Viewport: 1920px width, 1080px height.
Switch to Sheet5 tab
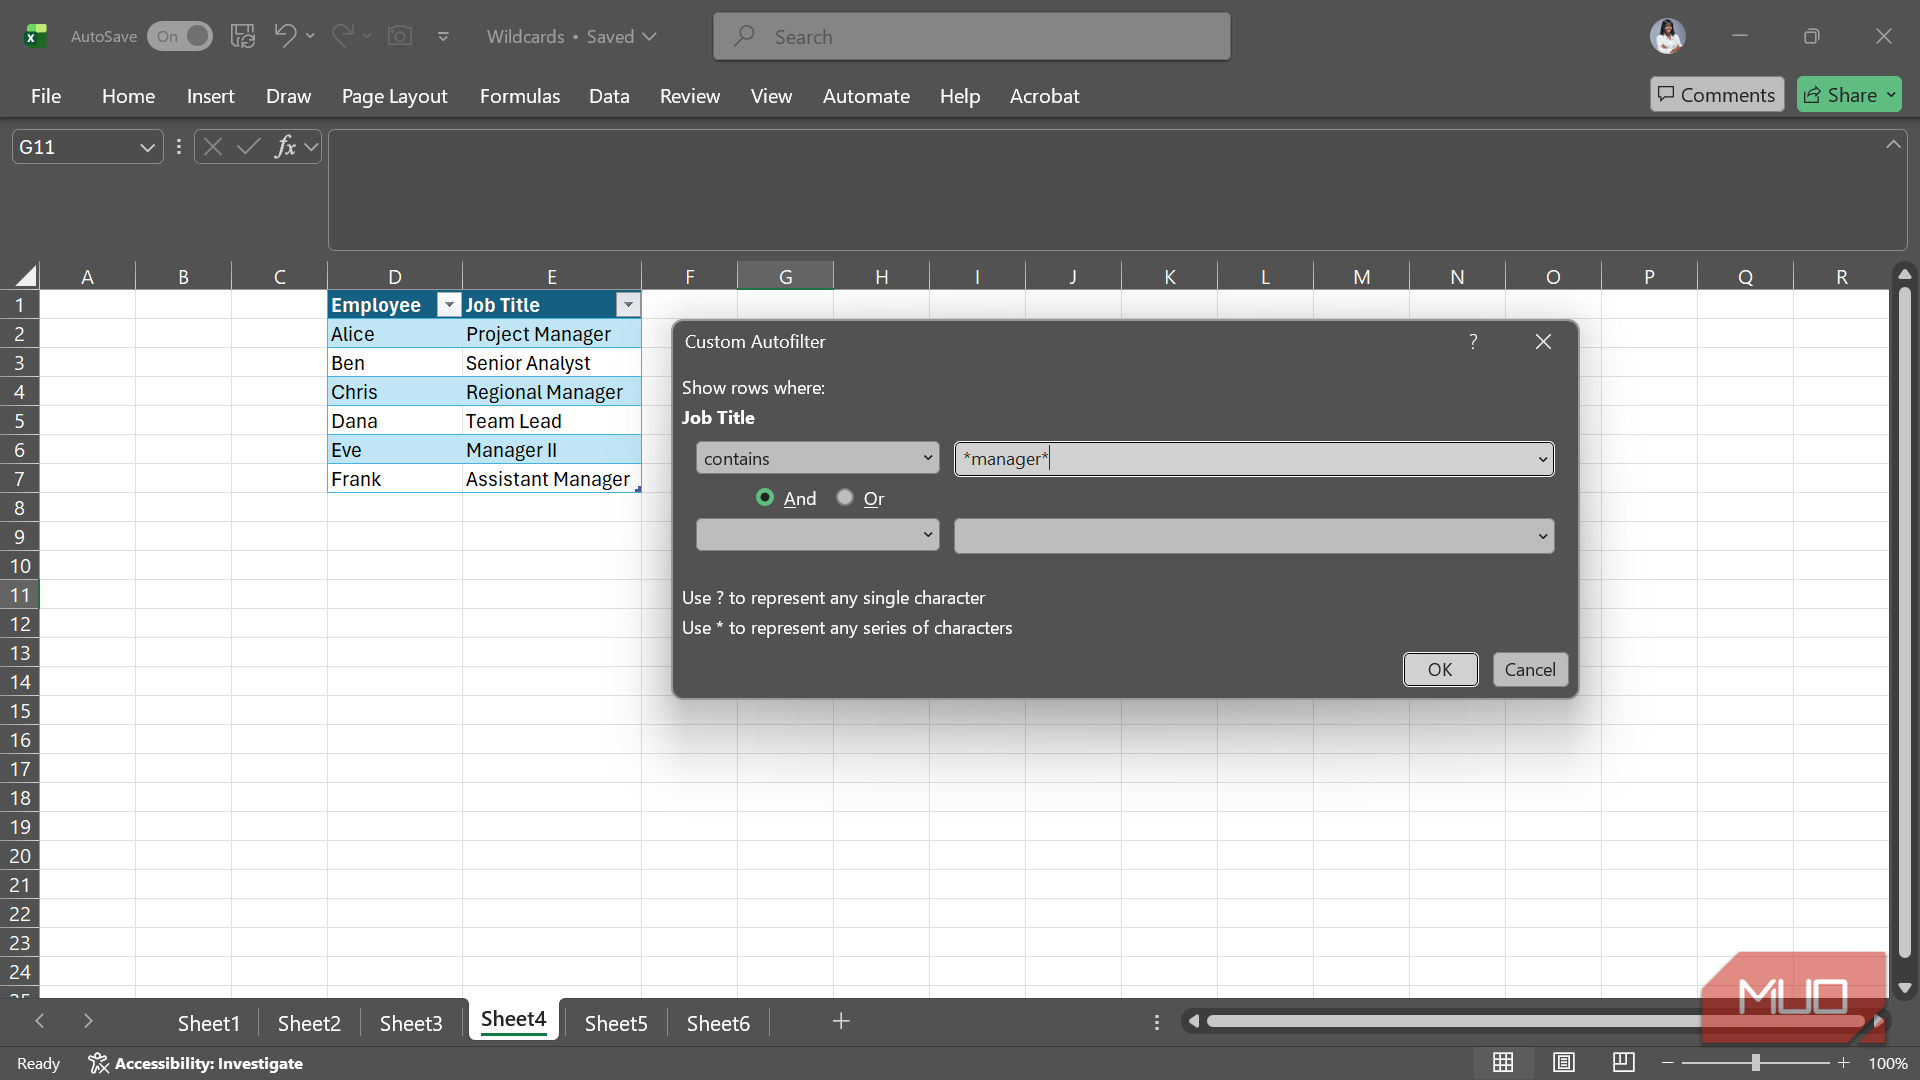(x=616, y=1023)
